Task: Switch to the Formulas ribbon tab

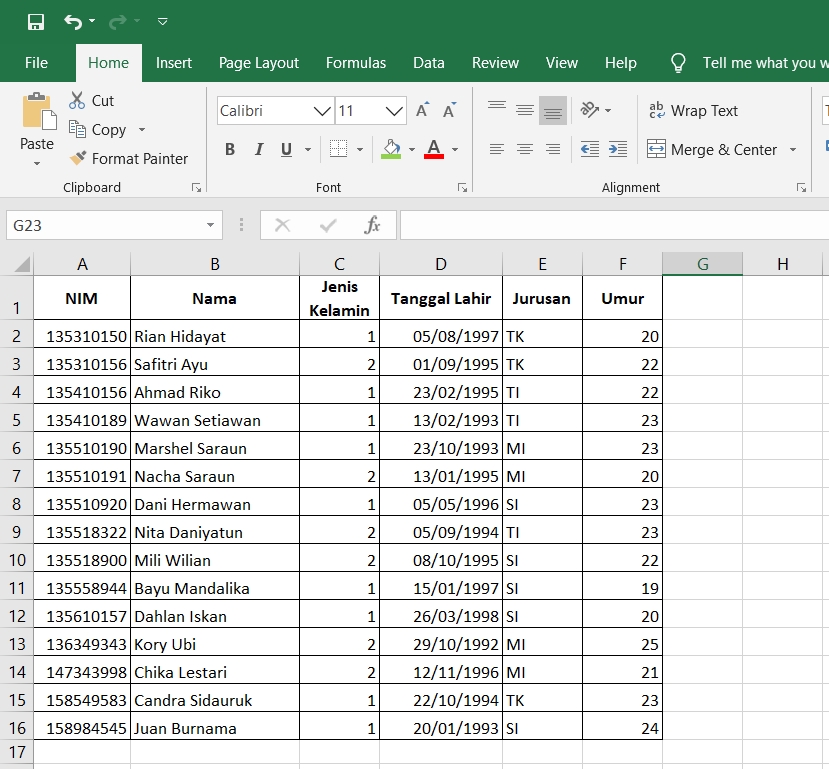Action: point(356,62)
